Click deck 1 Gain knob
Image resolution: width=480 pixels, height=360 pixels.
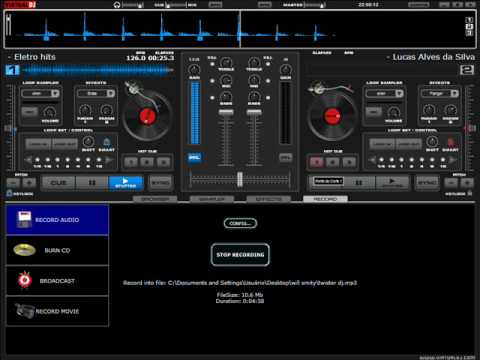click(x=194, y=69)
